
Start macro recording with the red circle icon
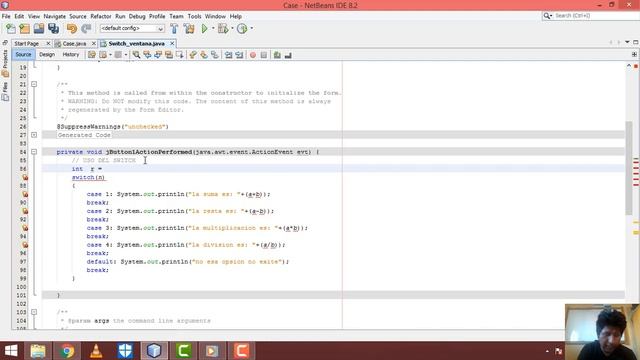click(253, 55)
